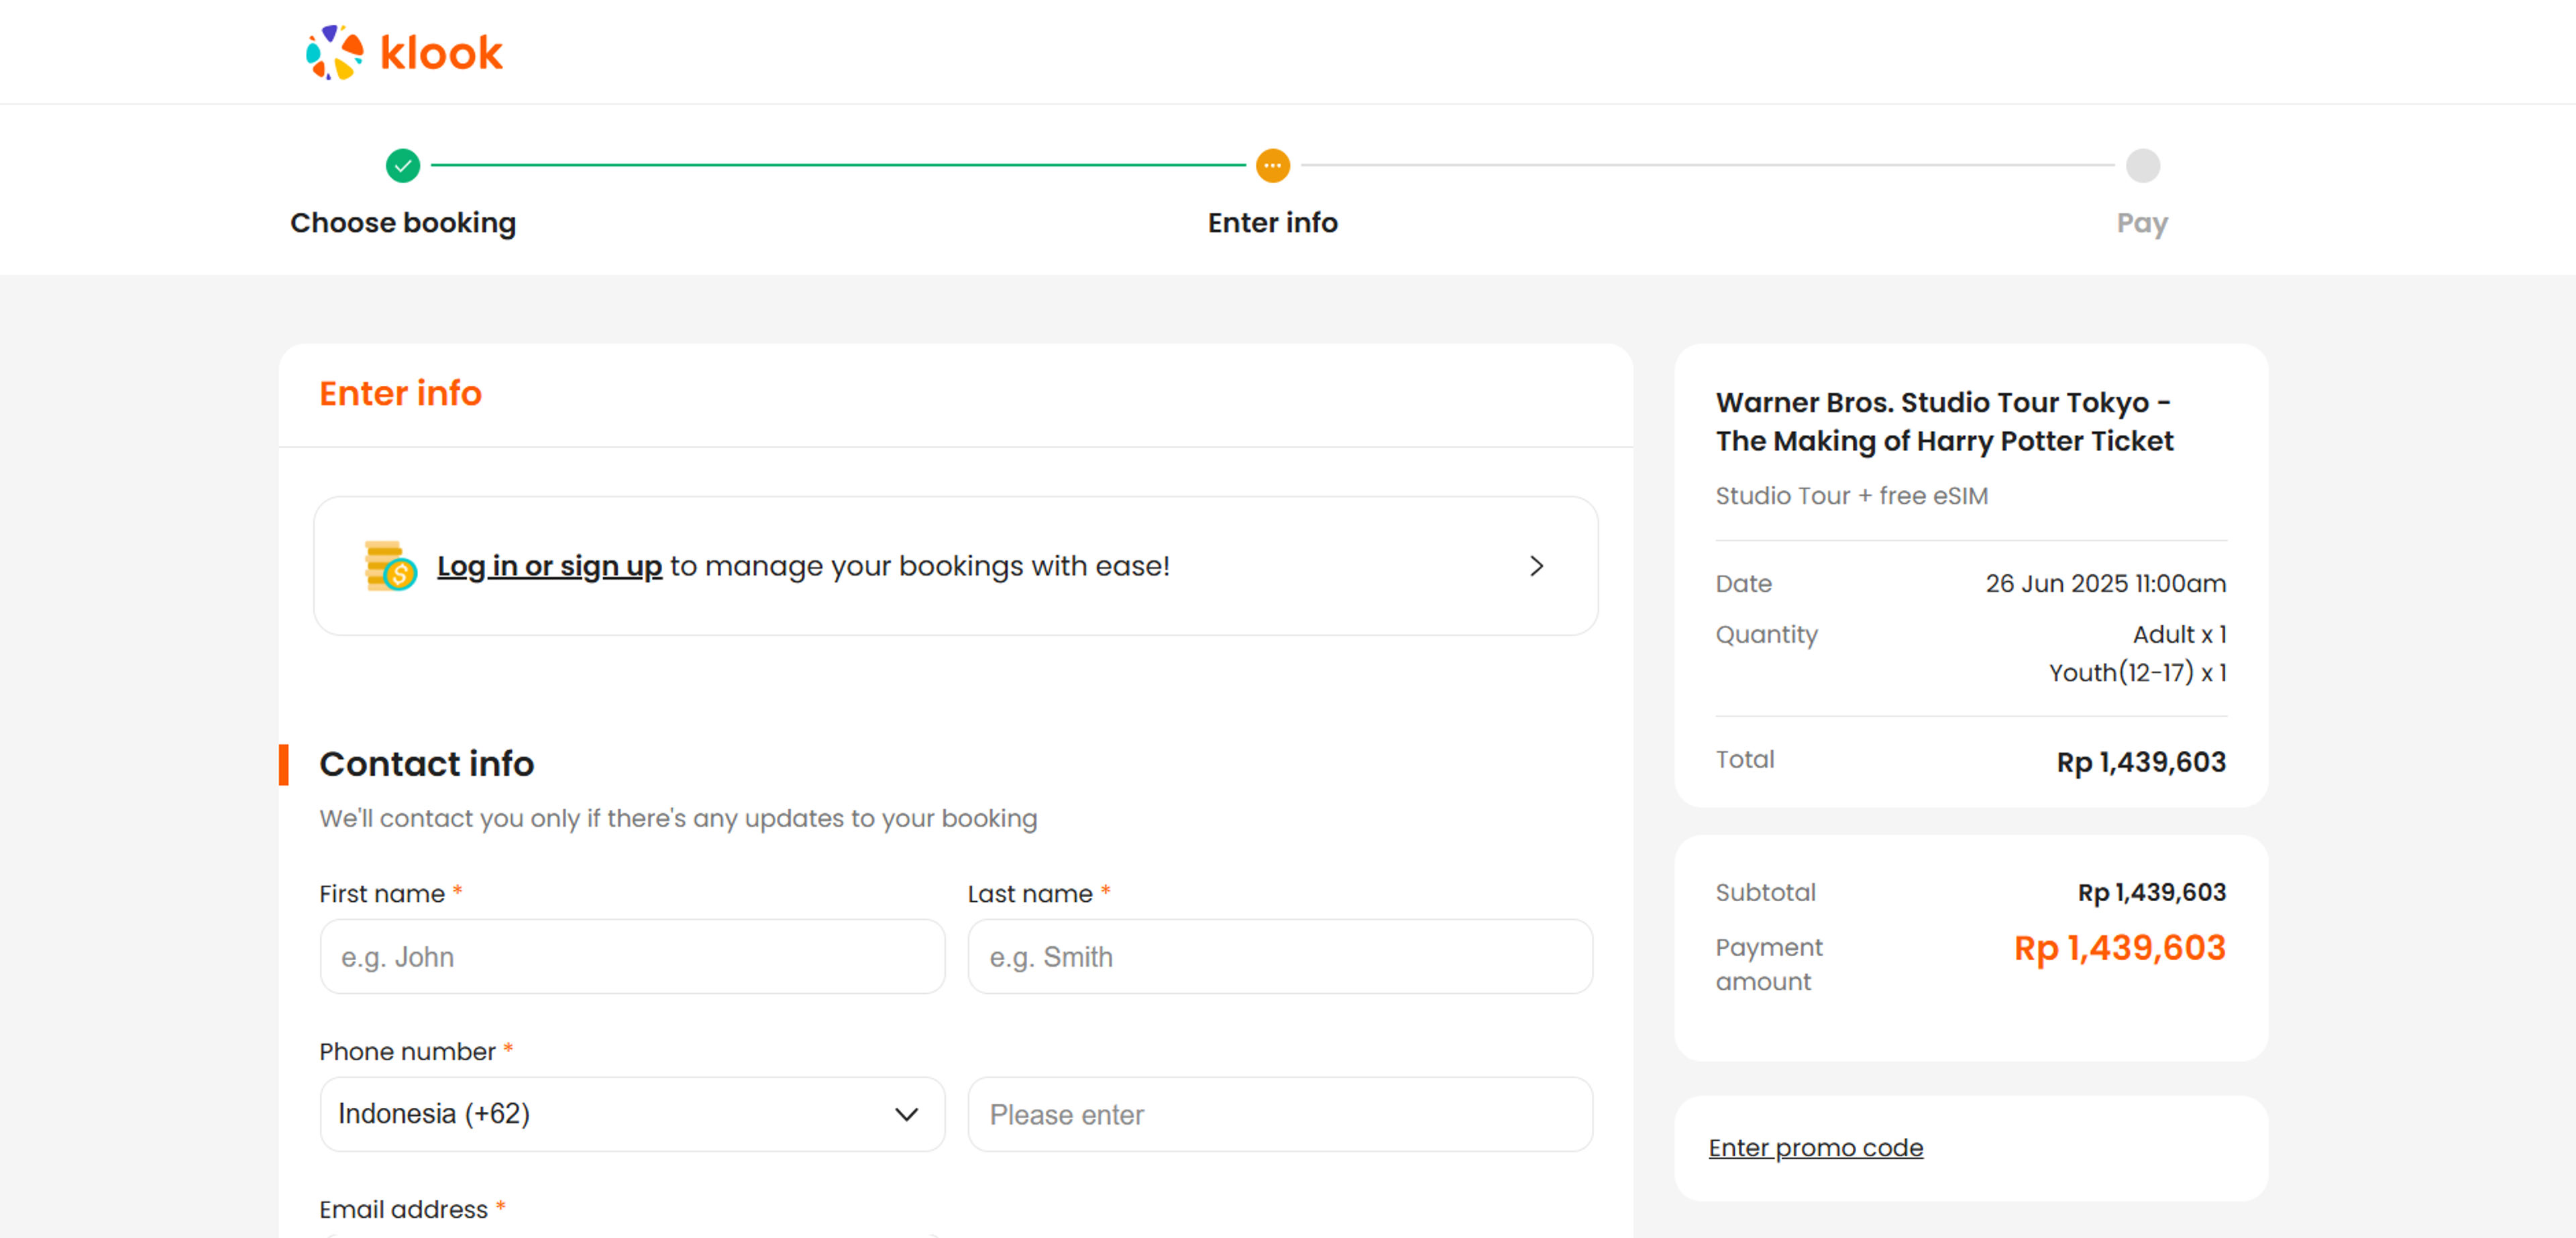Focus the First name input field

point(632,957)
